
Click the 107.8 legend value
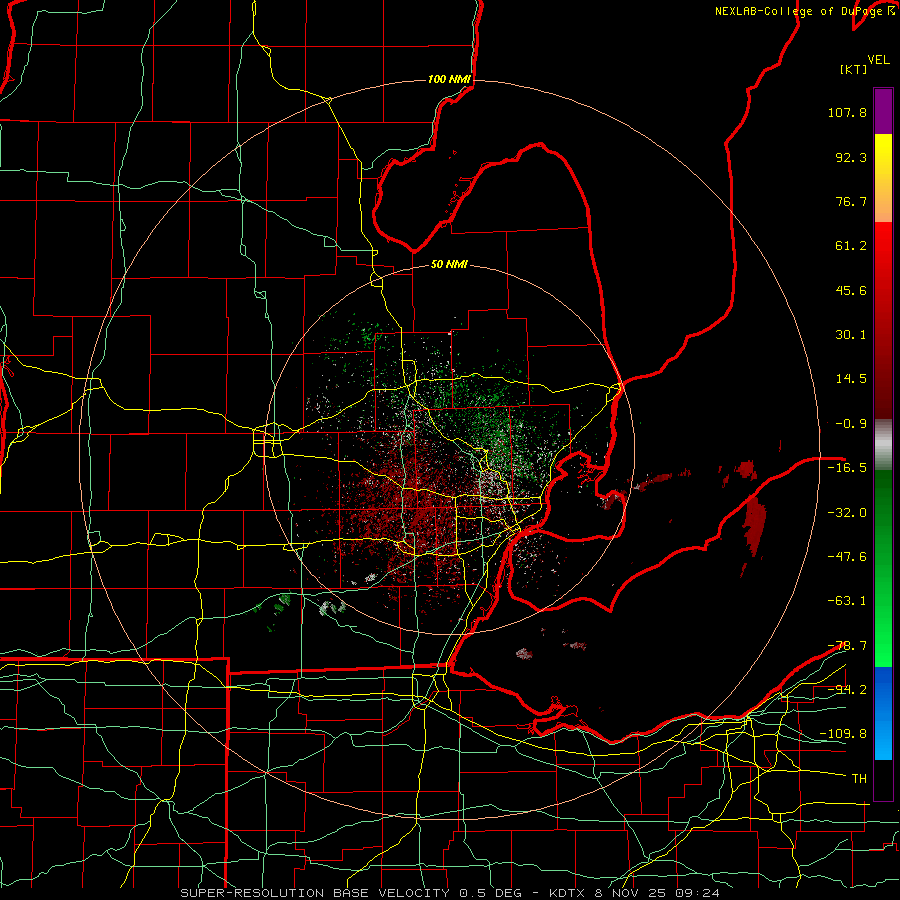tap(847, 112)
